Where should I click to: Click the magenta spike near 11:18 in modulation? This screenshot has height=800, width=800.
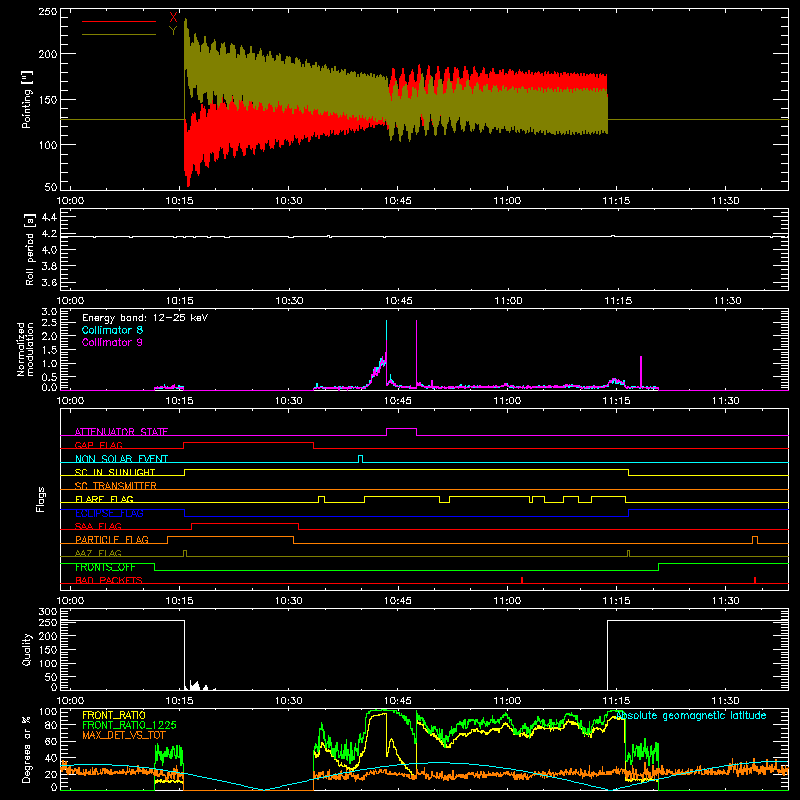point(641,372)
